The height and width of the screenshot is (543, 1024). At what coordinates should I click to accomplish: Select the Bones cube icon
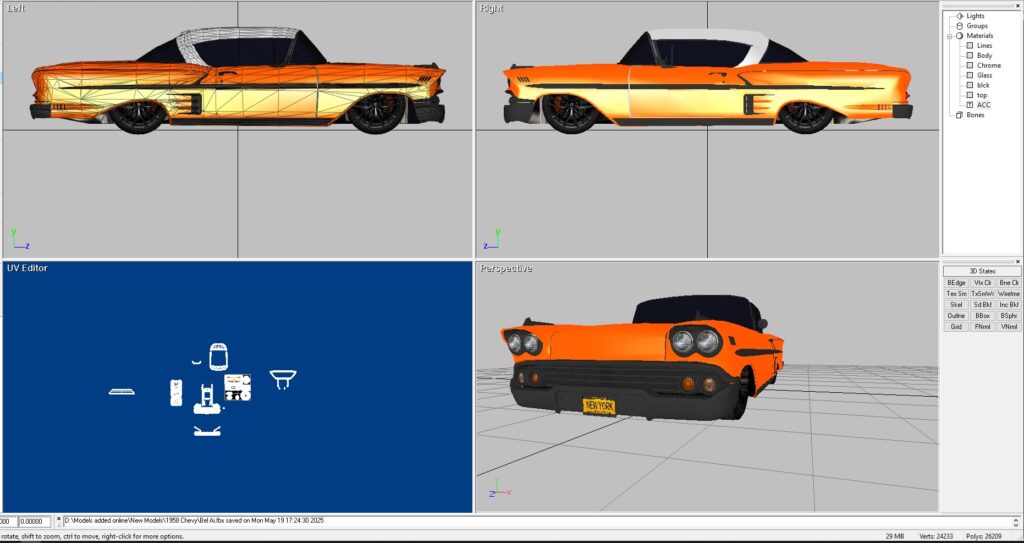coord(959,115)
